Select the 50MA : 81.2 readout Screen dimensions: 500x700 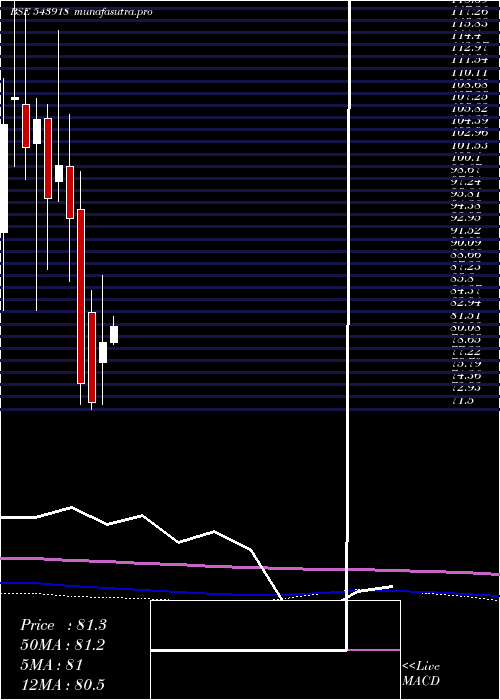(63, 645)
